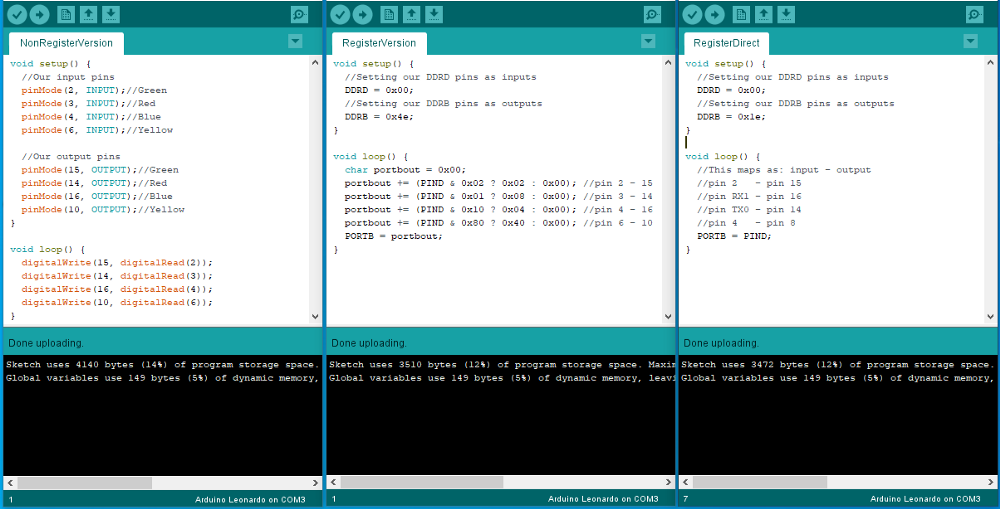Select the RegisterVersion sketch tab

click(x=379, y=43)
